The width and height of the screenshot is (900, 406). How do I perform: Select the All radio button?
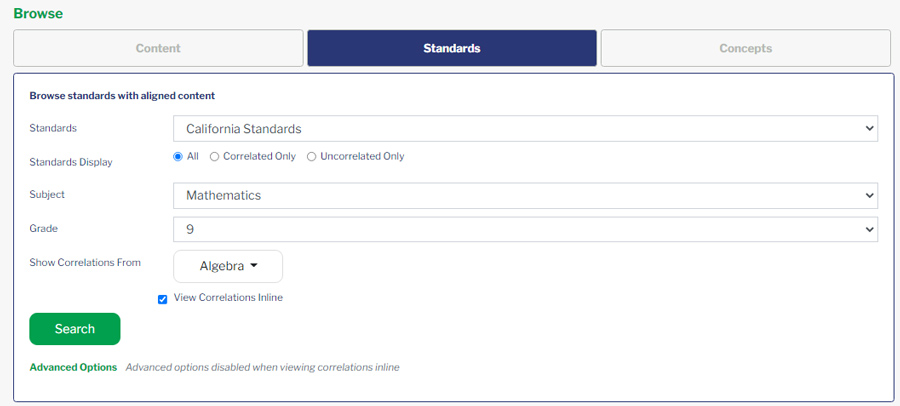point(177,156)
